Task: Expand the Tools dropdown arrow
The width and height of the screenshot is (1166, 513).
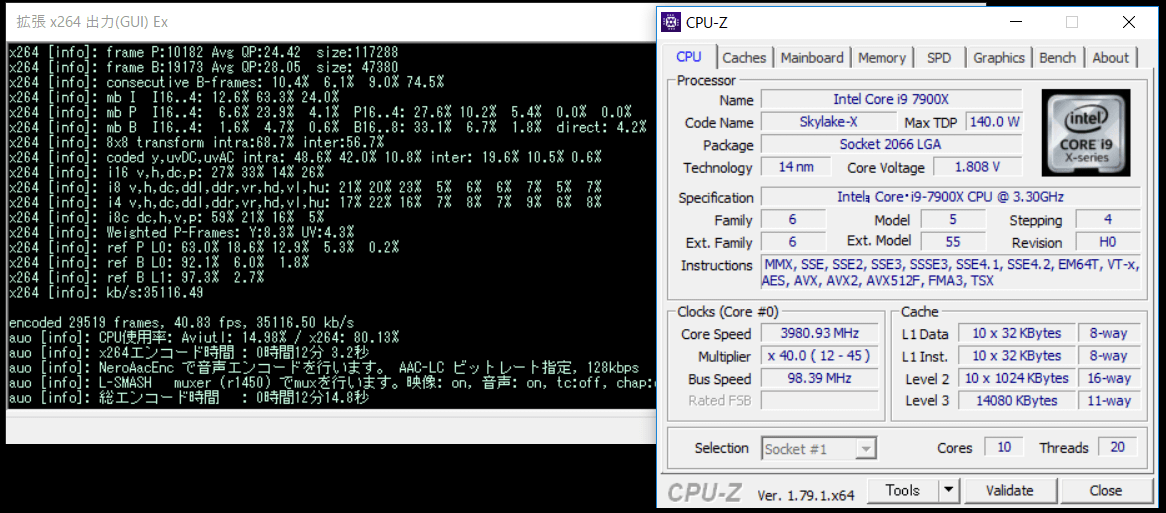Action: [948, 491]
